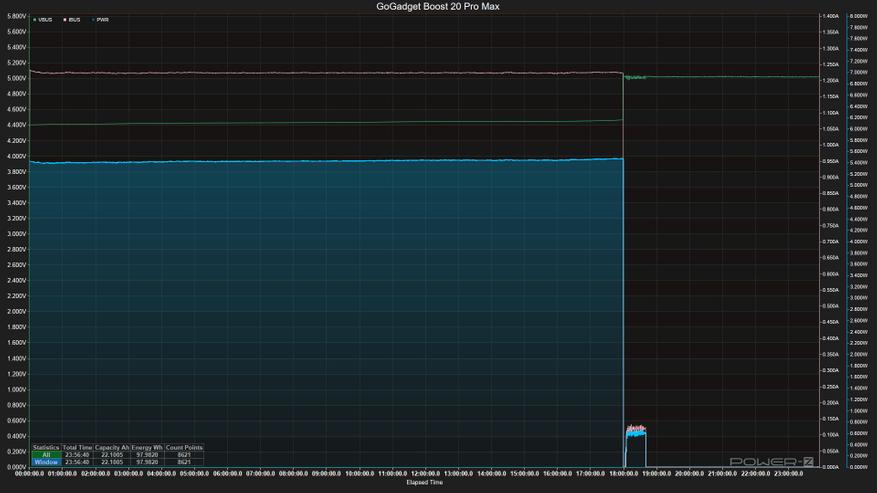Click the Energy Wh column header
This screenshot has height=493, width=877.
(147, 448)
